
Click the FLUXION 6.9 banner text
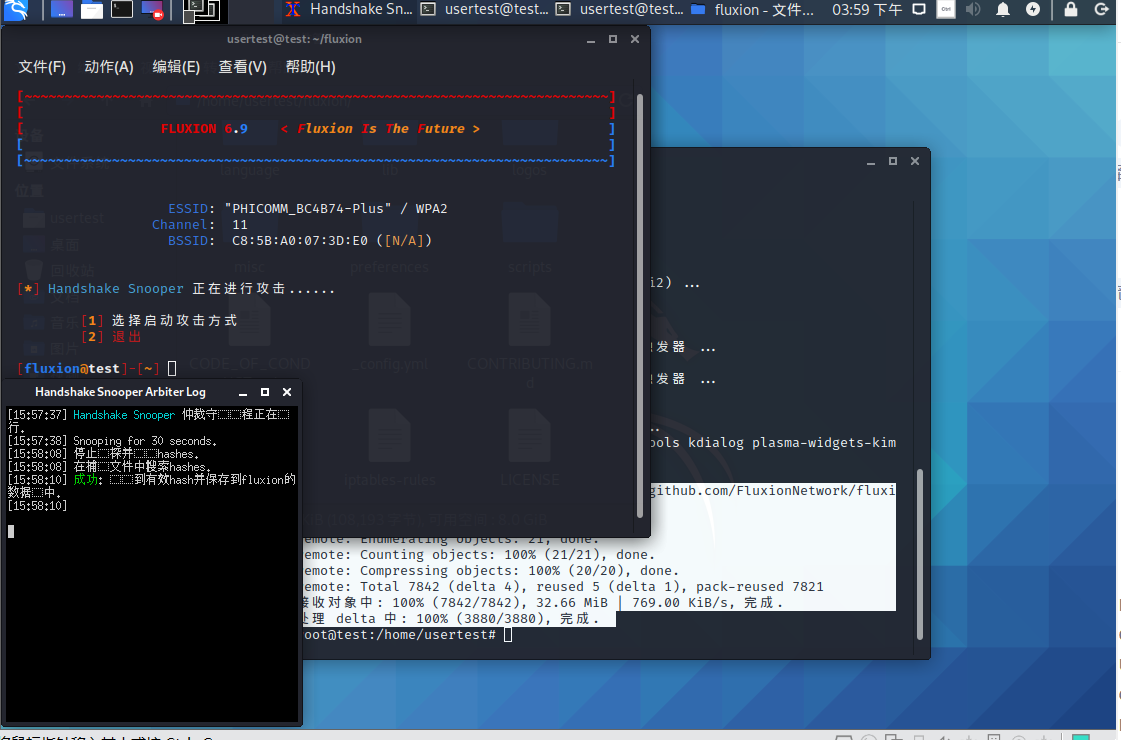[x=204, y=129]
